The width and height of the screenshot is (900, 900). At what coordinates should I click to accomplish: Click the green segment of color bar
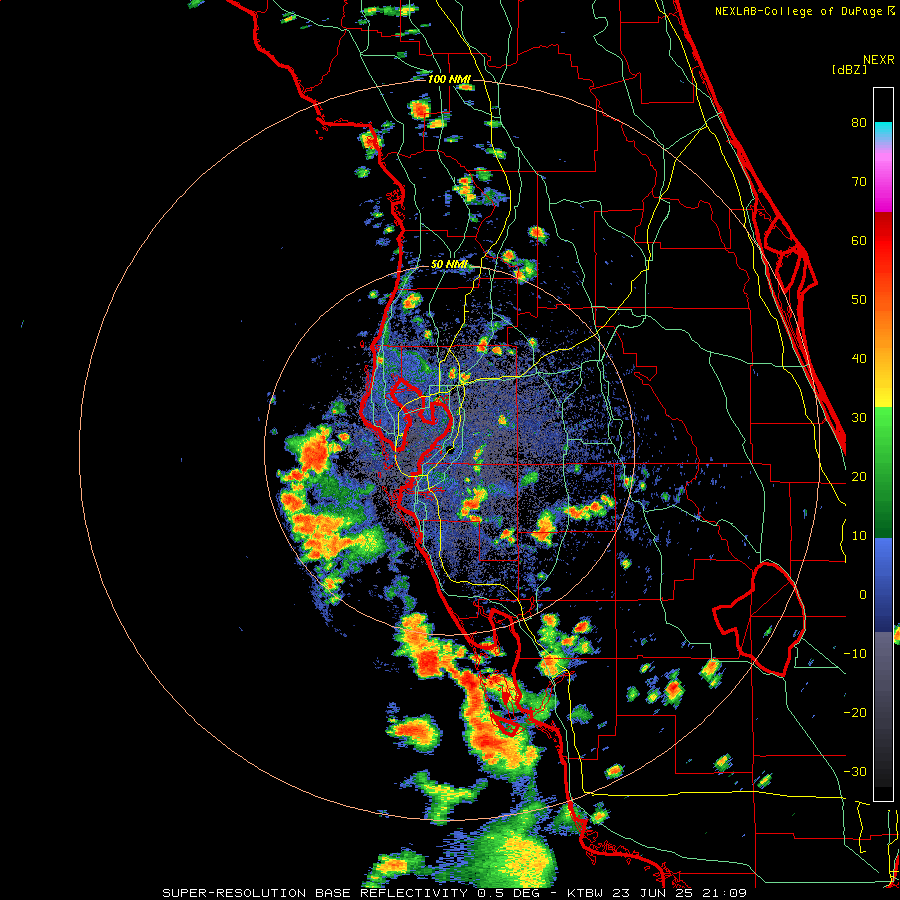[883, 472]
